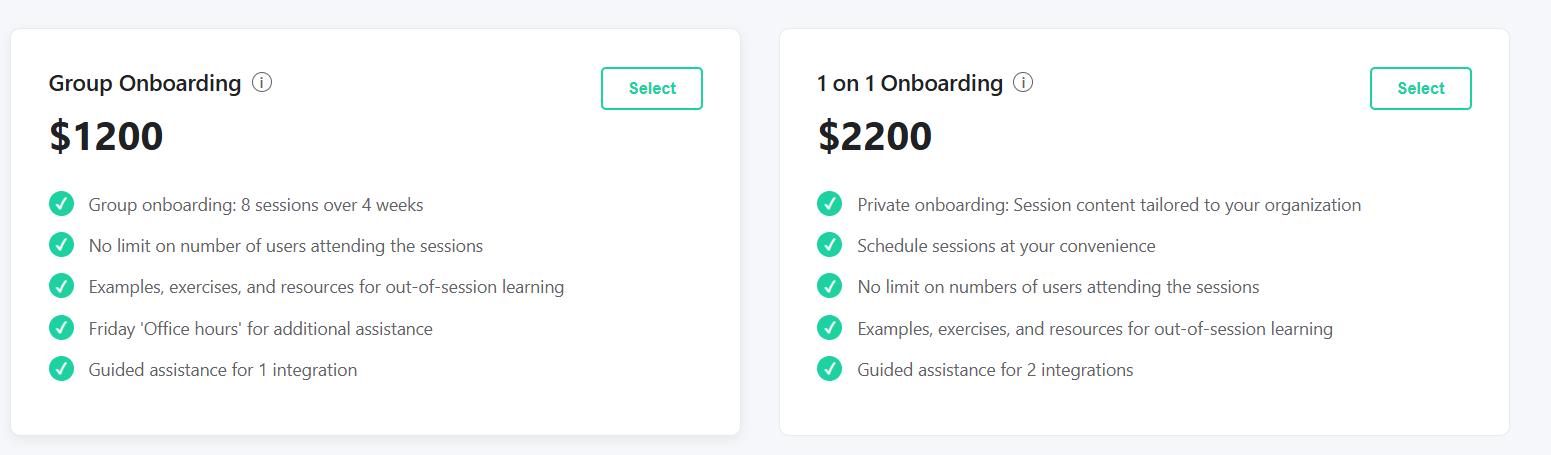Click the 1 on 1 Onboarding heading
Image resolution: width=1551 pixels, height=455 pixels.
910,83
